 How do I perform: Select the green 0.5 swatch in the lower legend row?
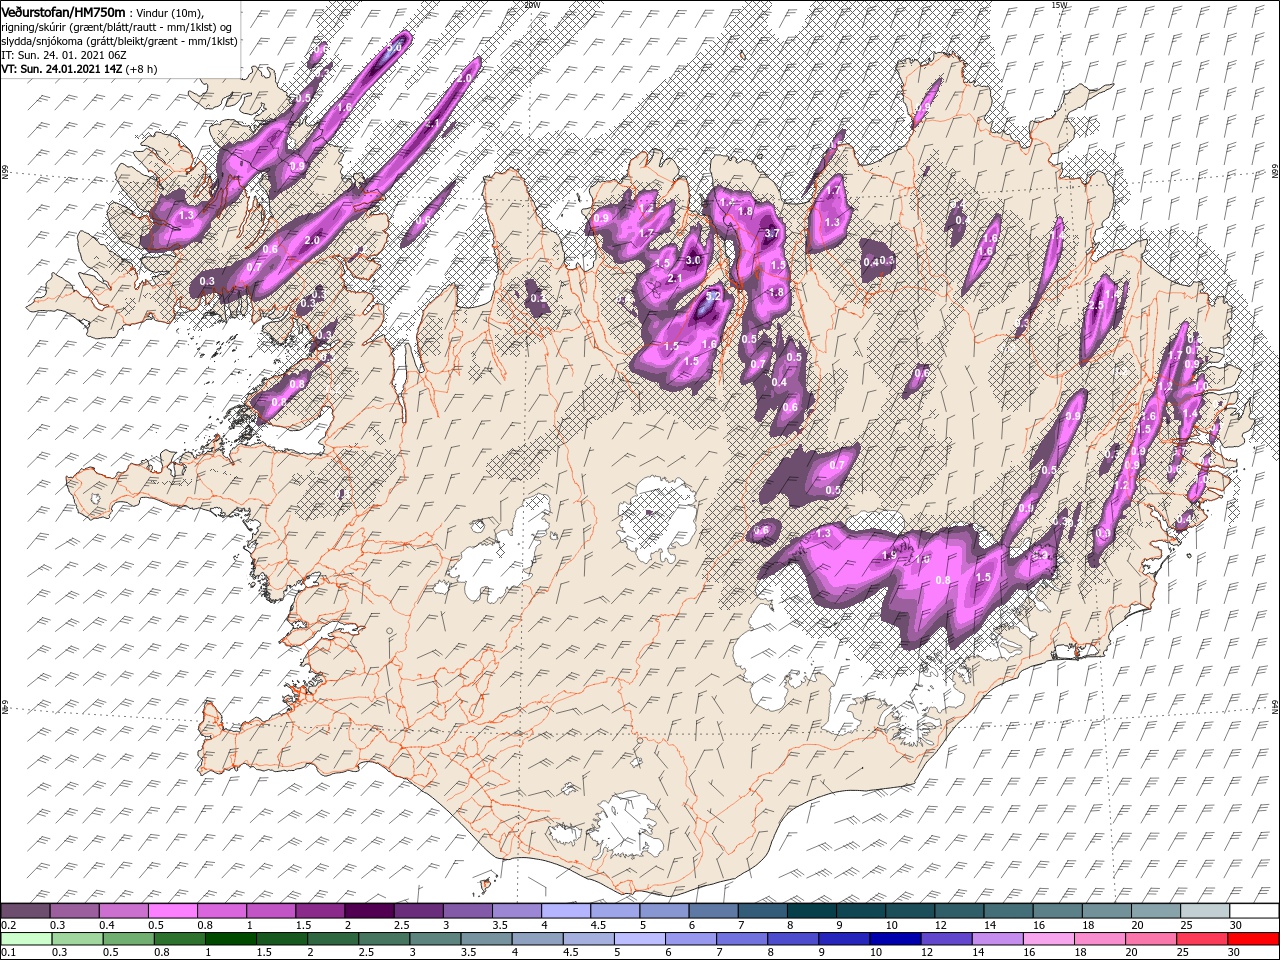pyautogui.click(x=128, y=939)
